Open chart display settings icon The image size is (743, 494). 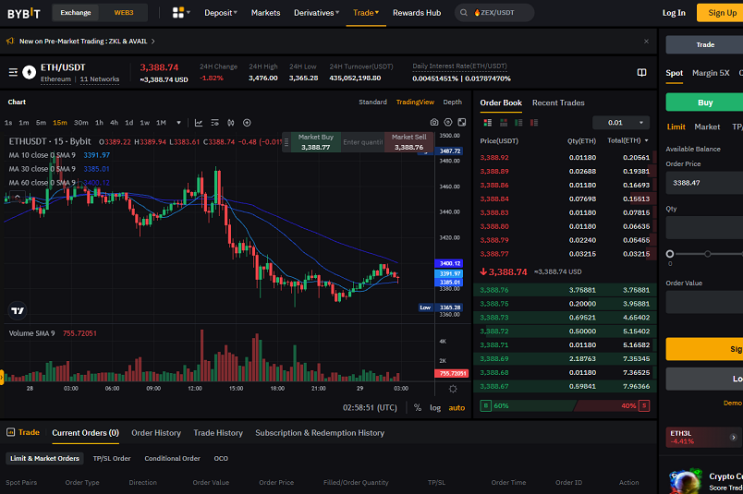tap(215, 123)
